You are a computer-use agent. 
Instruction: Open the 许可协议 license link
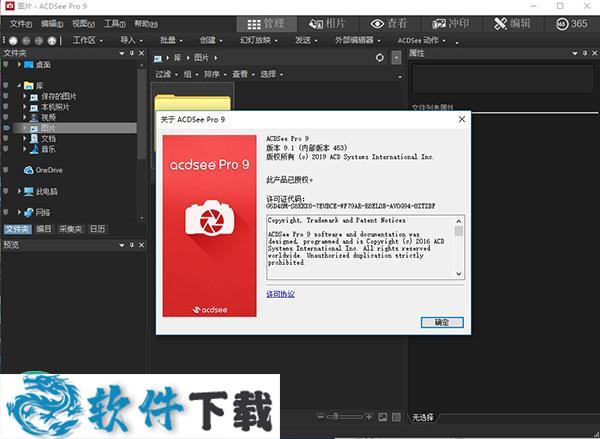280,294
